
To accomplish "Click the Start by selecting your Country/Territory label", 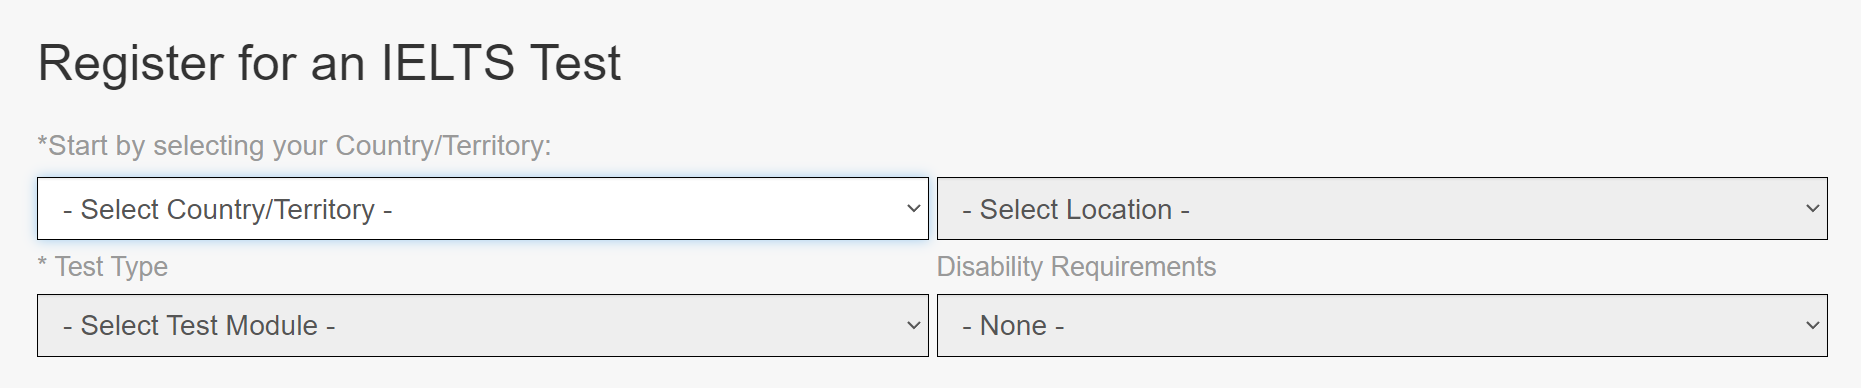I will click(x=294, y=146).
